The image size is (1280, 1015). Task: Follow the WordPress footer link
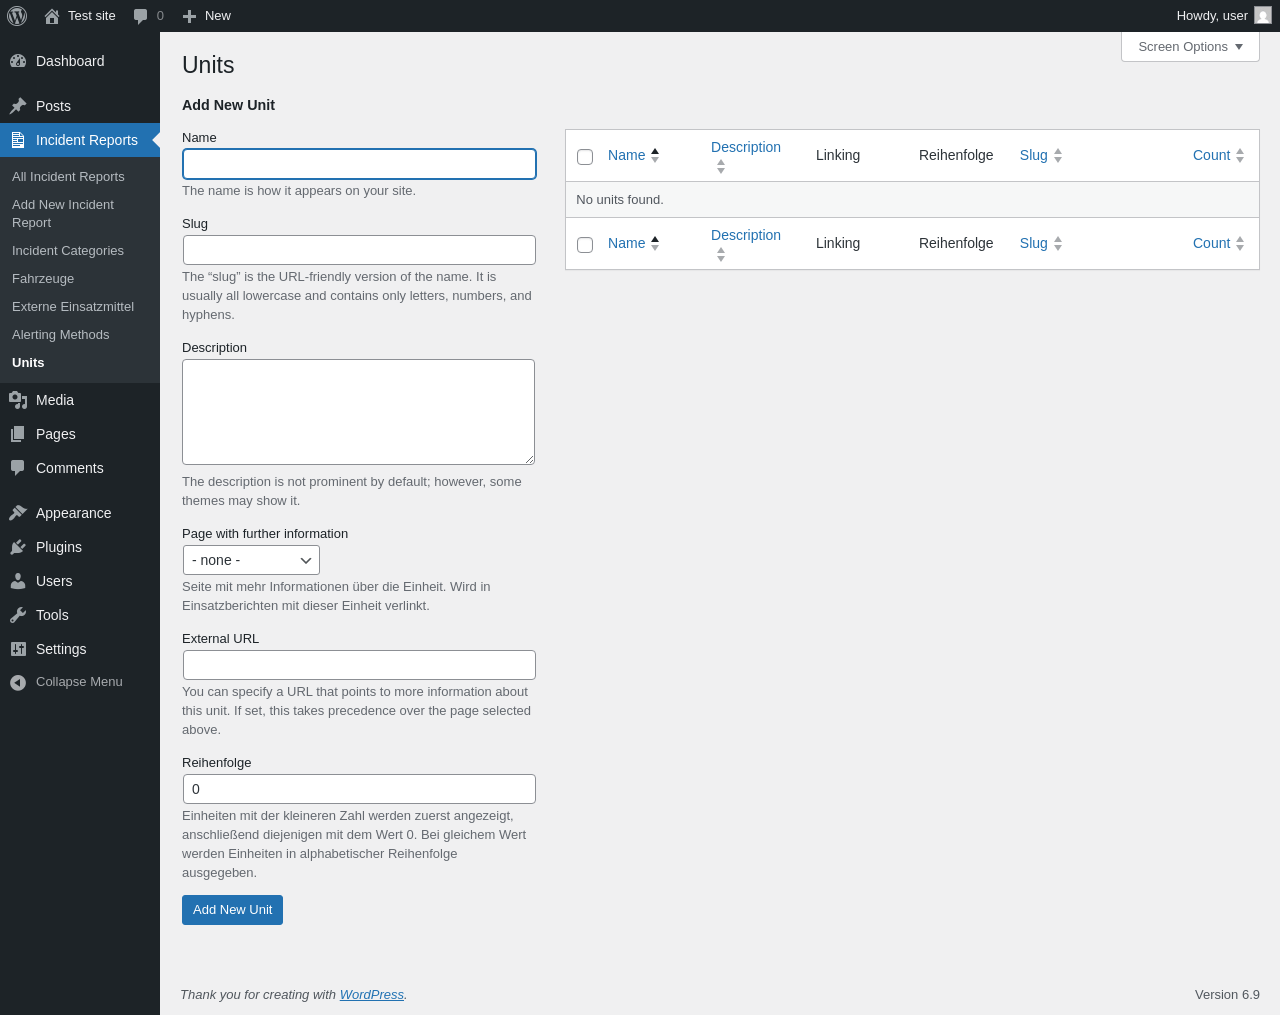click(x=371, y=995)
